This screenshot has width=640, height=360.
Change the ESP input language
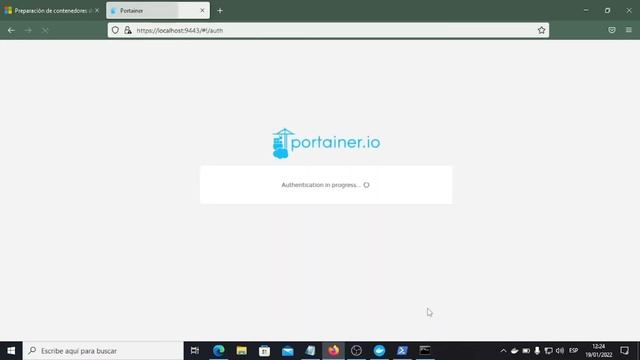573,351
